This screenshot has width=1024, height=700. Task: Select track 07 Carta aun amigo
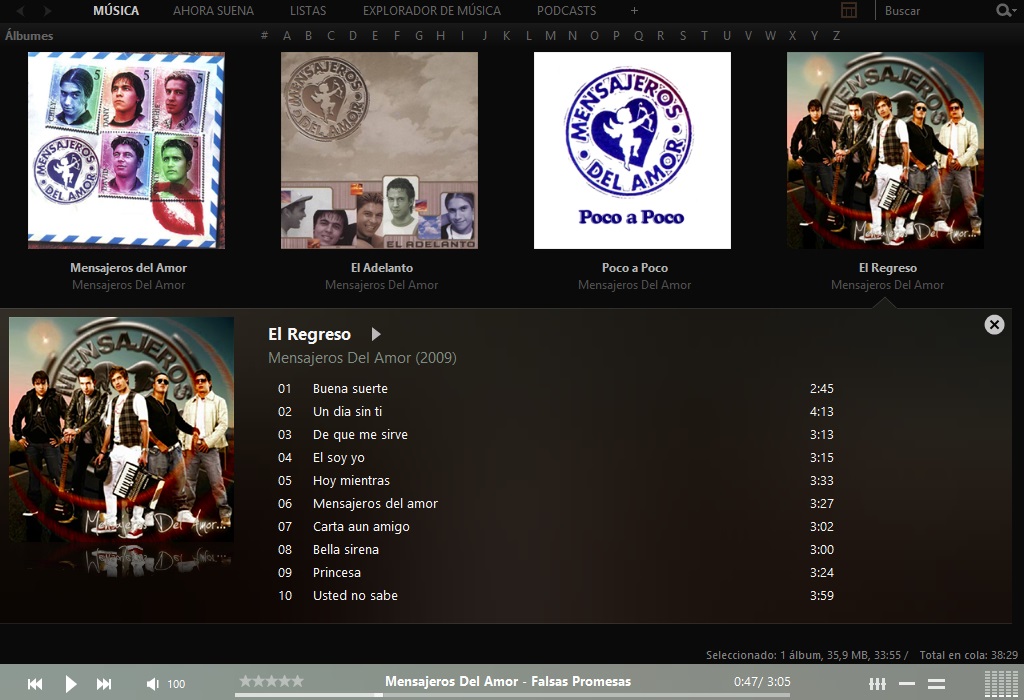555,526
